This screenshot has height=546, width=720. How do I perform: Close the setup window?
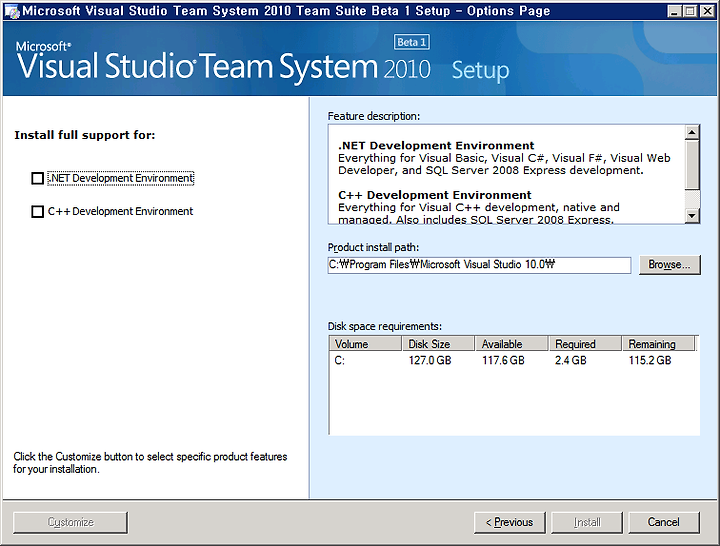pos(708,11)
